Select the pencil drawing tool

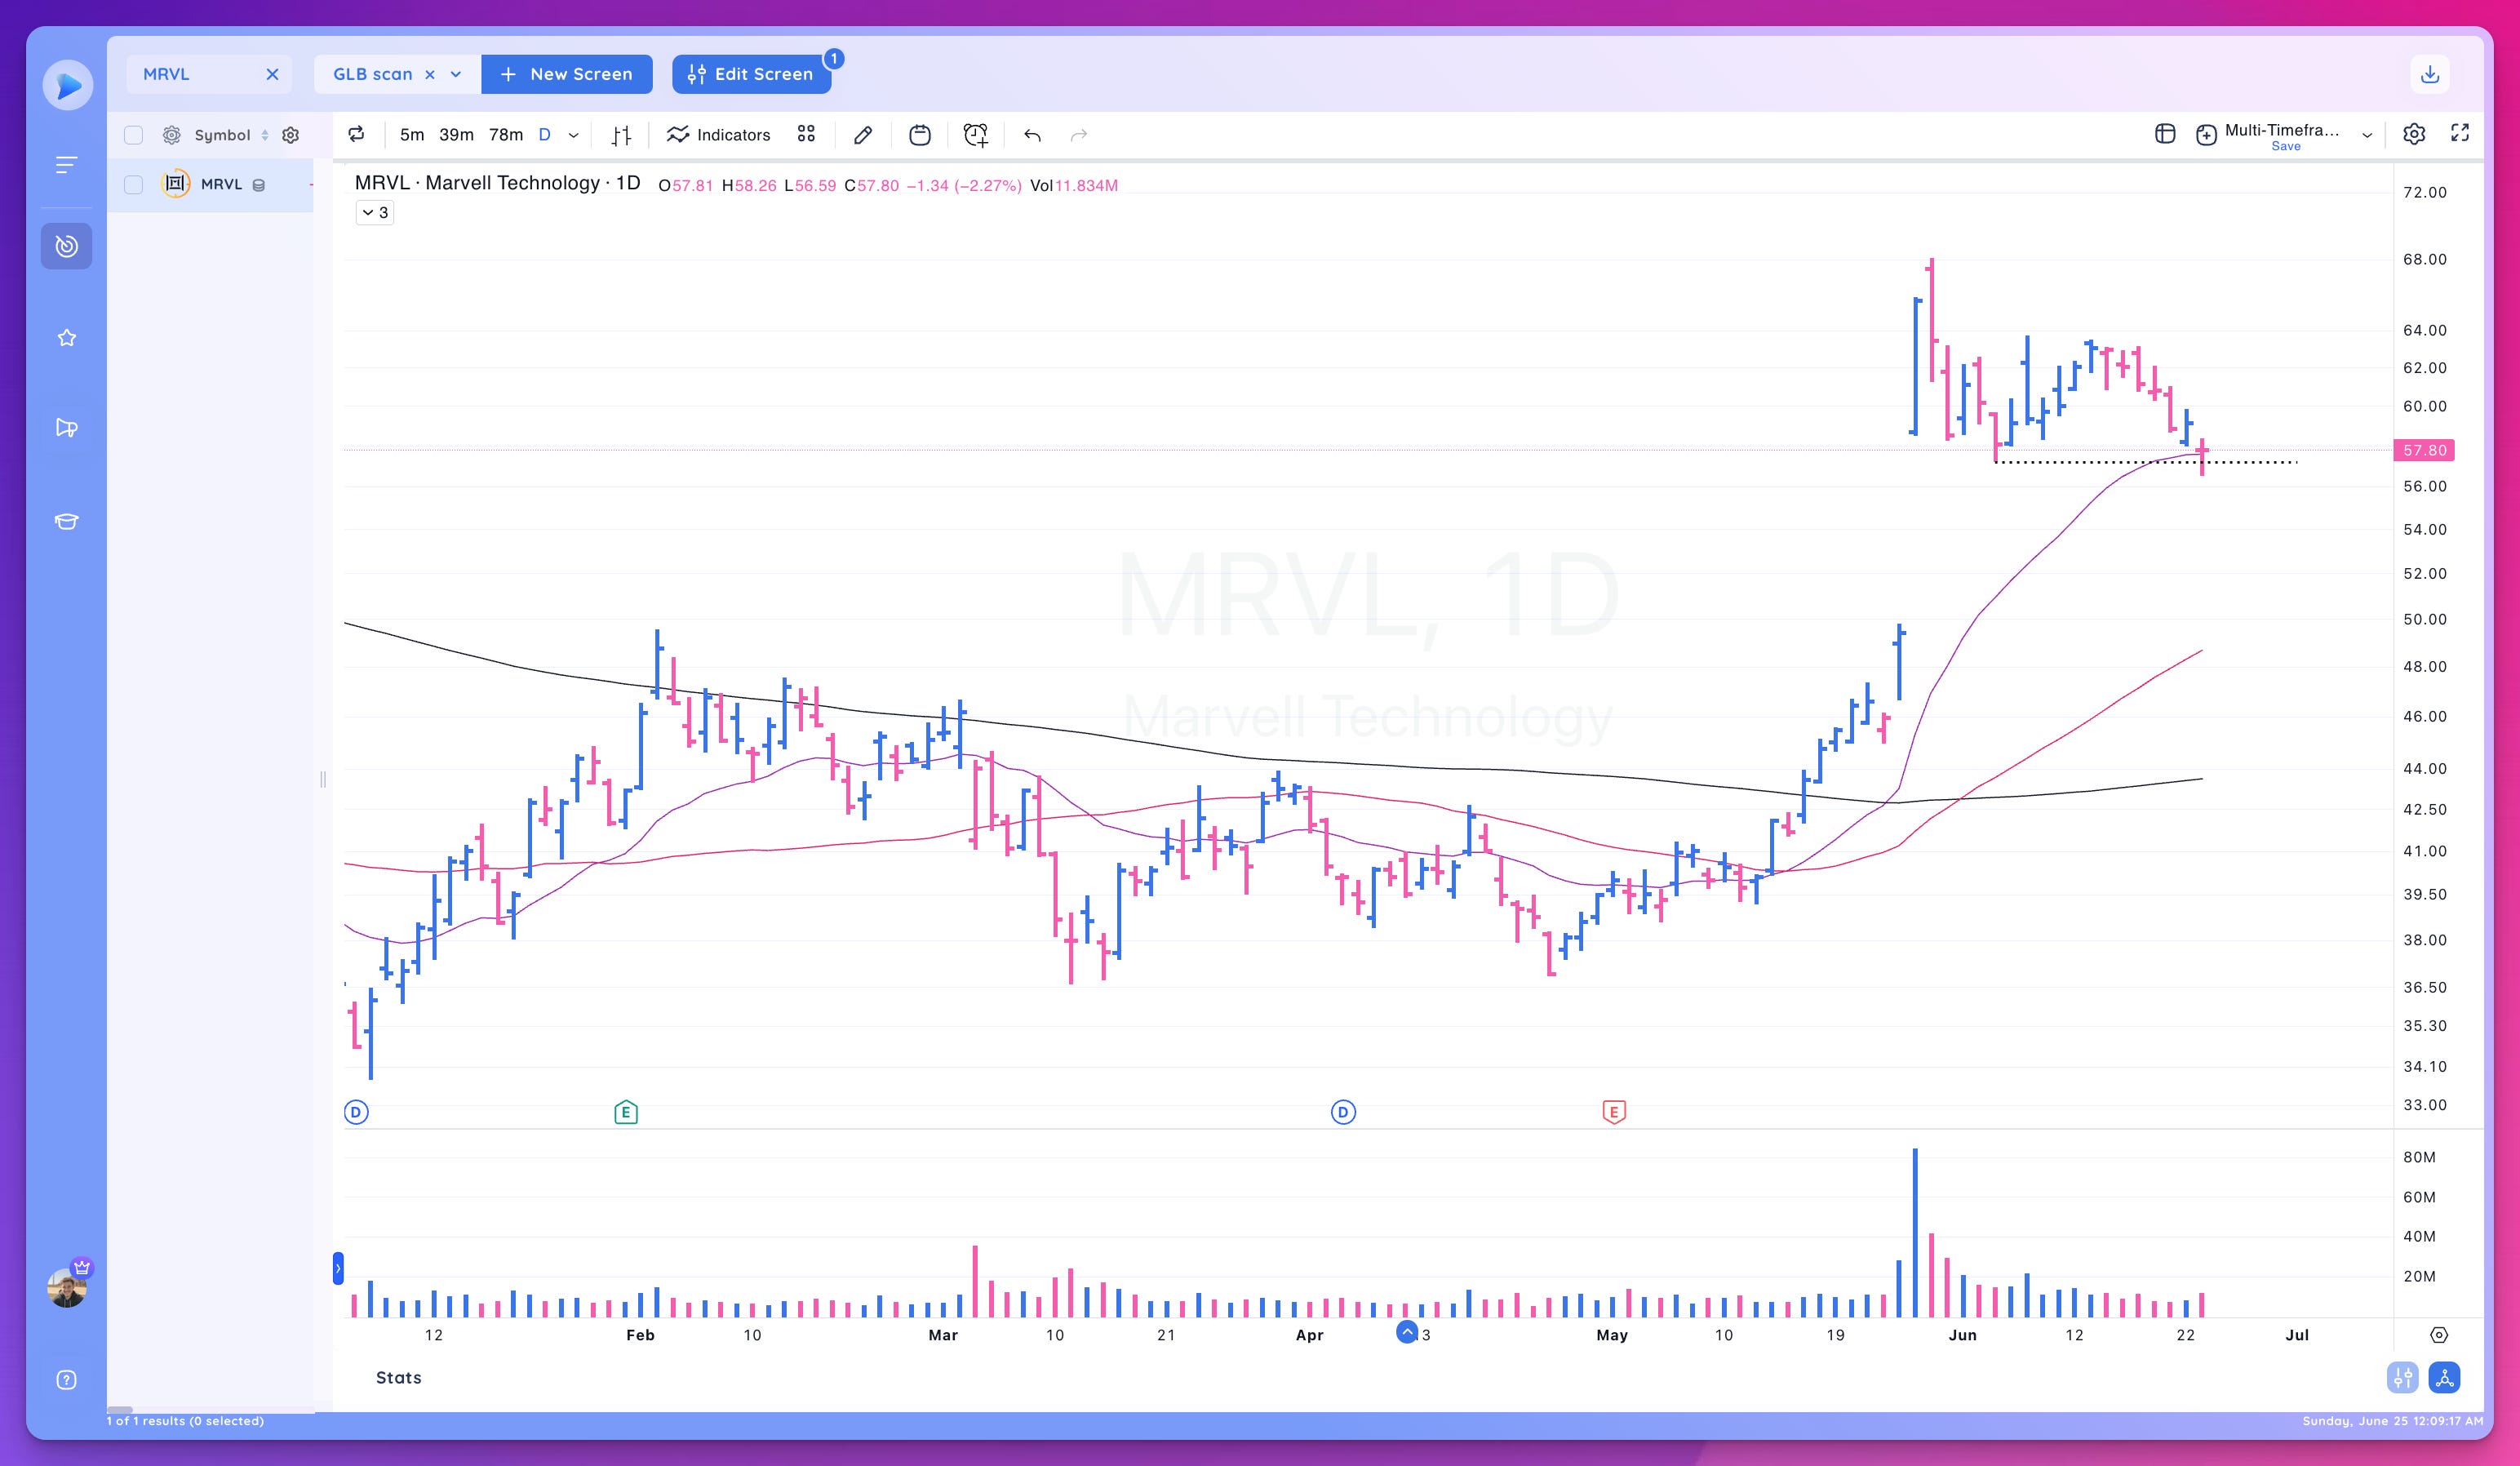[863, 135]
